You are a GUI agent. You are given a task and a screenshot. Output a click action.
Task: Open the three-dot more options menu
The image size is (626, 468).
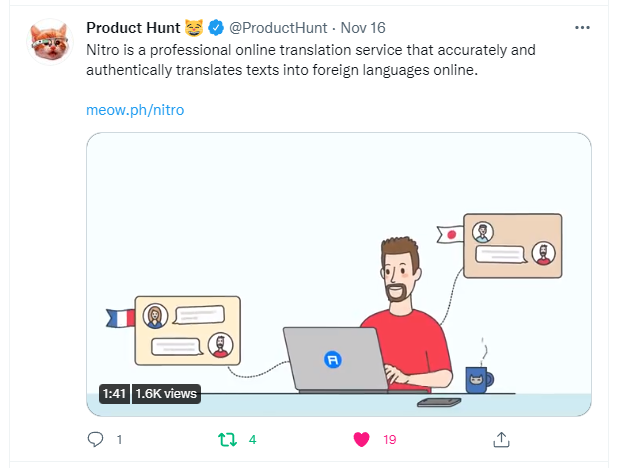coord(582,28)
